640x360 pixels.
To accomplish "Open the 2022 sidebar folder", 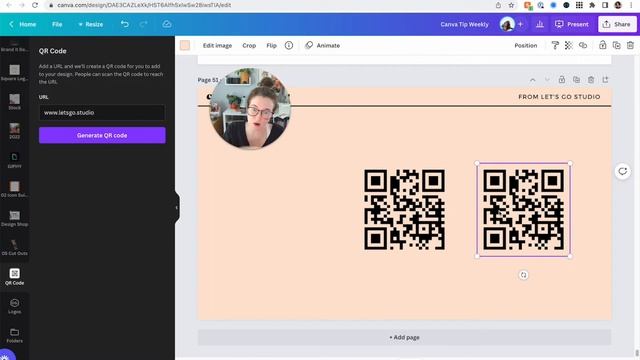I will click(x=14, y=131).
